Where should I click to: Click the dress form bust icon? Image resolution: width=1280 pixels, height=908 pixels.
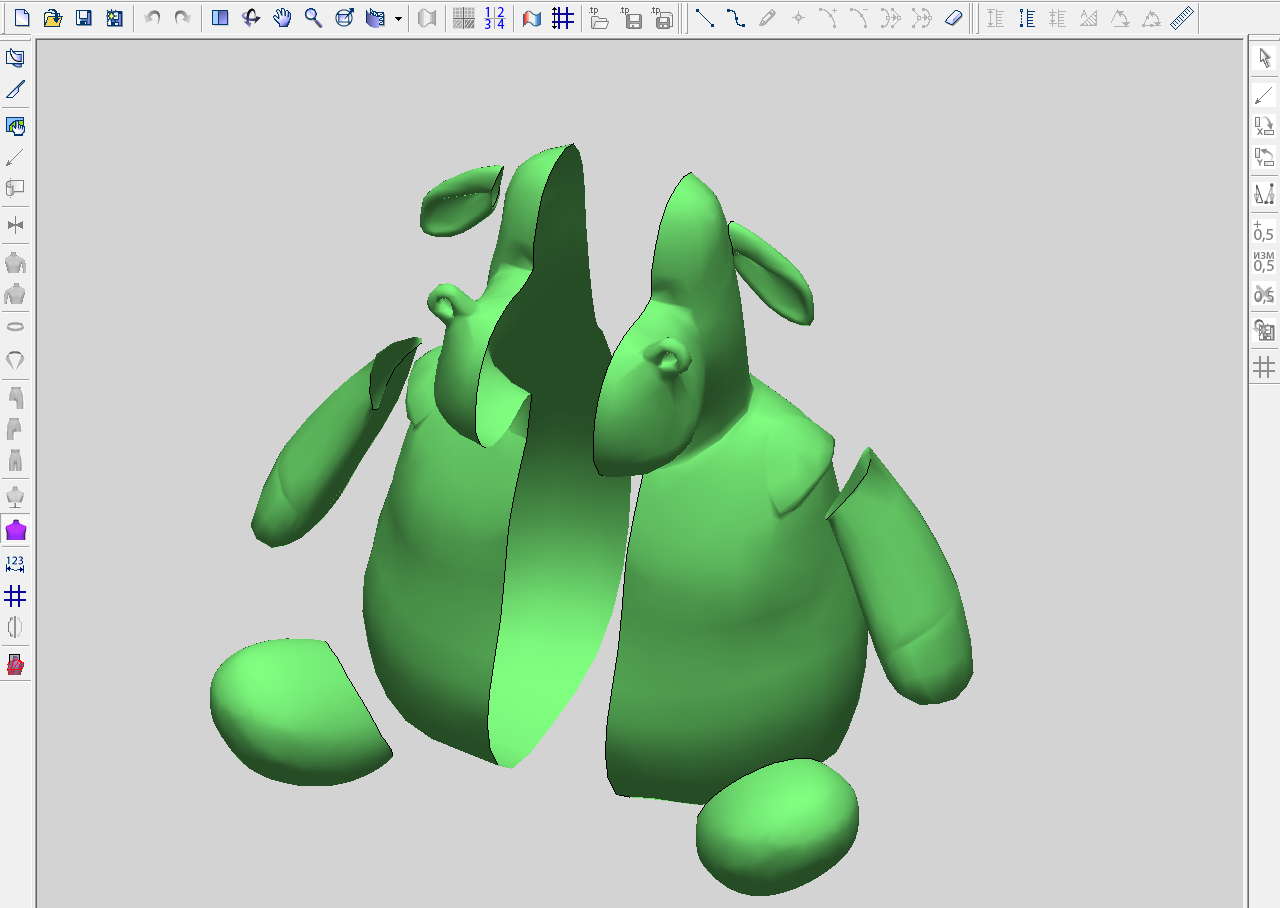[x=15, y=496]
